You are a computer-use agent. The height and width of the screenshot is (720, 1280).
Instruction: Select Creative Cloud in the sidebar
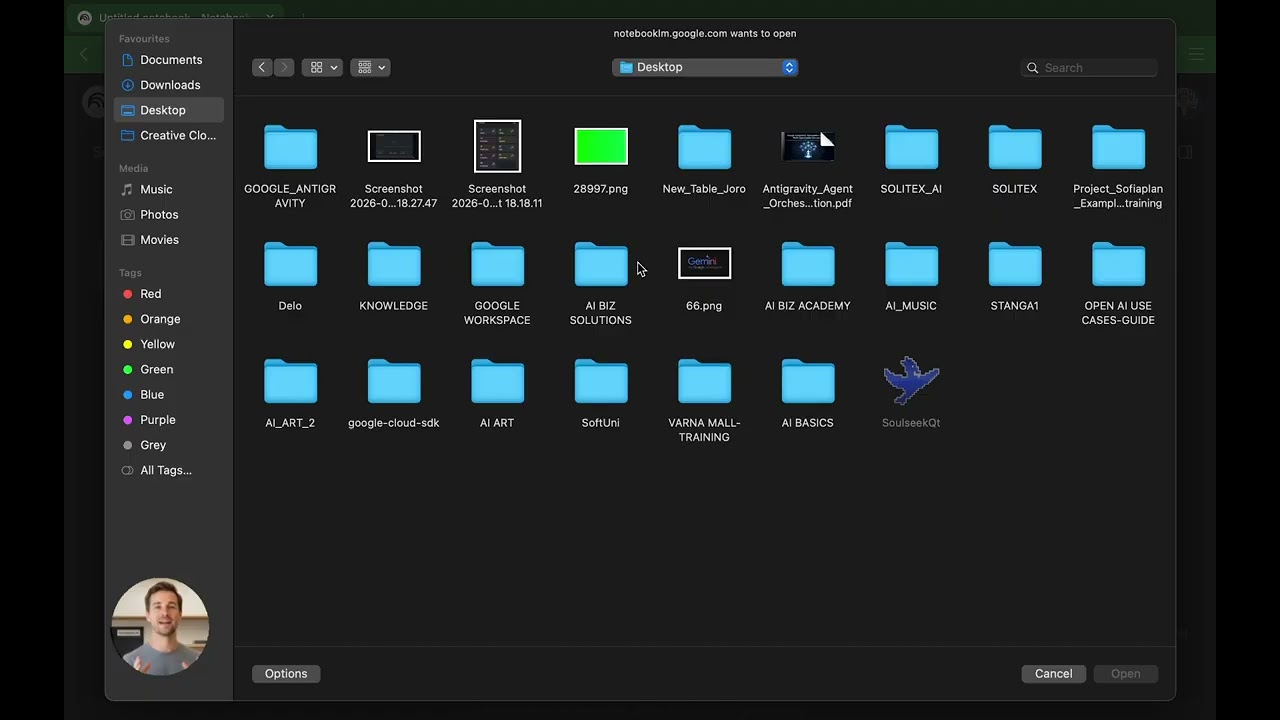(x=169, y=135)
